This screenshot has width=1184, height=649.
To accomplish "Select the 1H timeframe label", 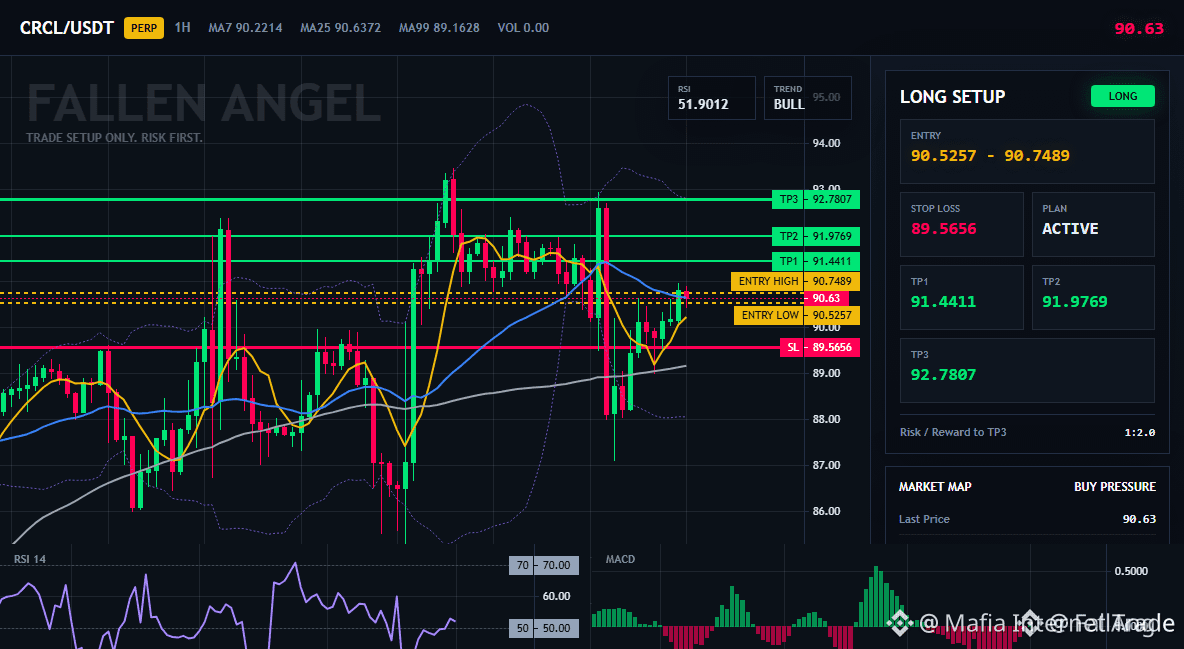I will point(182,27).
